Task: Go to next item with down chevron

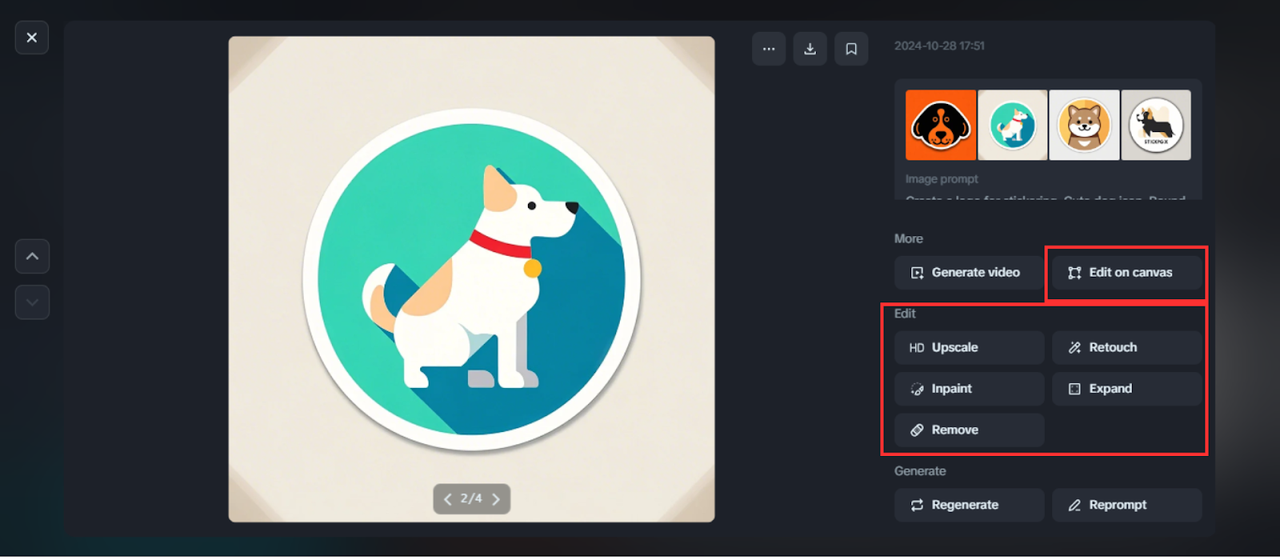Action: pos(32,302)
